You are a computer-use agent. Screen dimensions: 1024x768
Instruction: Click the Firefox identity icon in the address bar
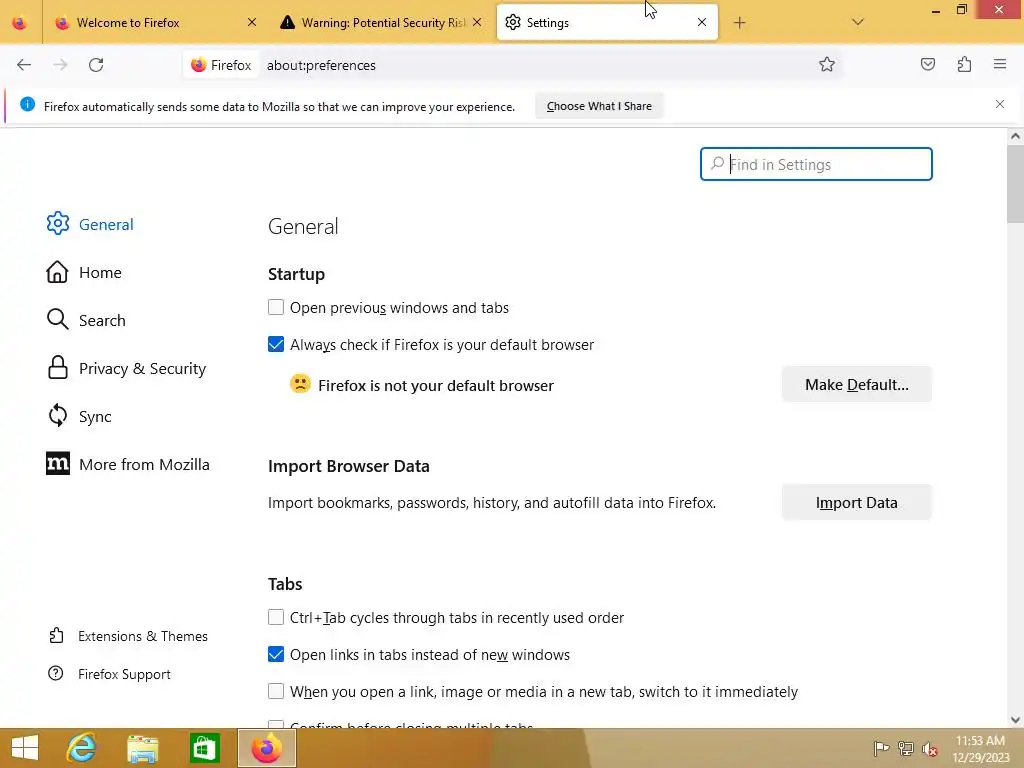199,65
